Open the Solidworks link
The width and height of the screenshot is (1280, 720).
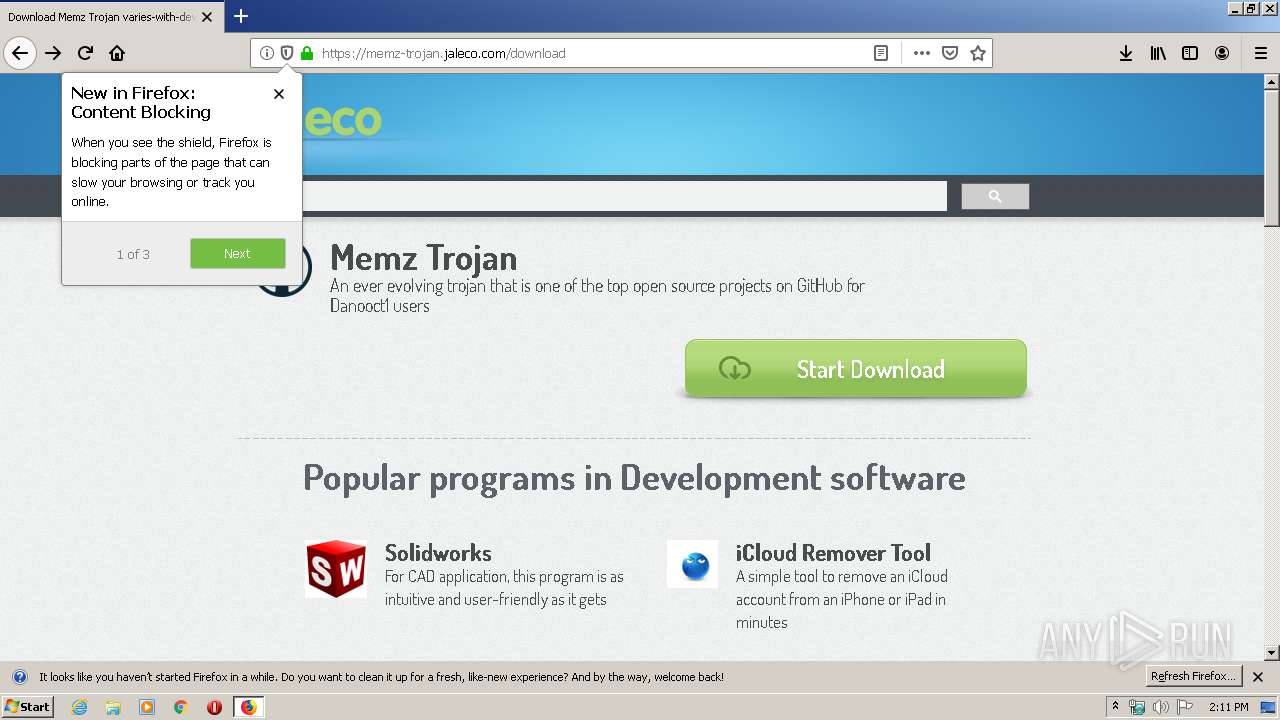coord(438,553)
